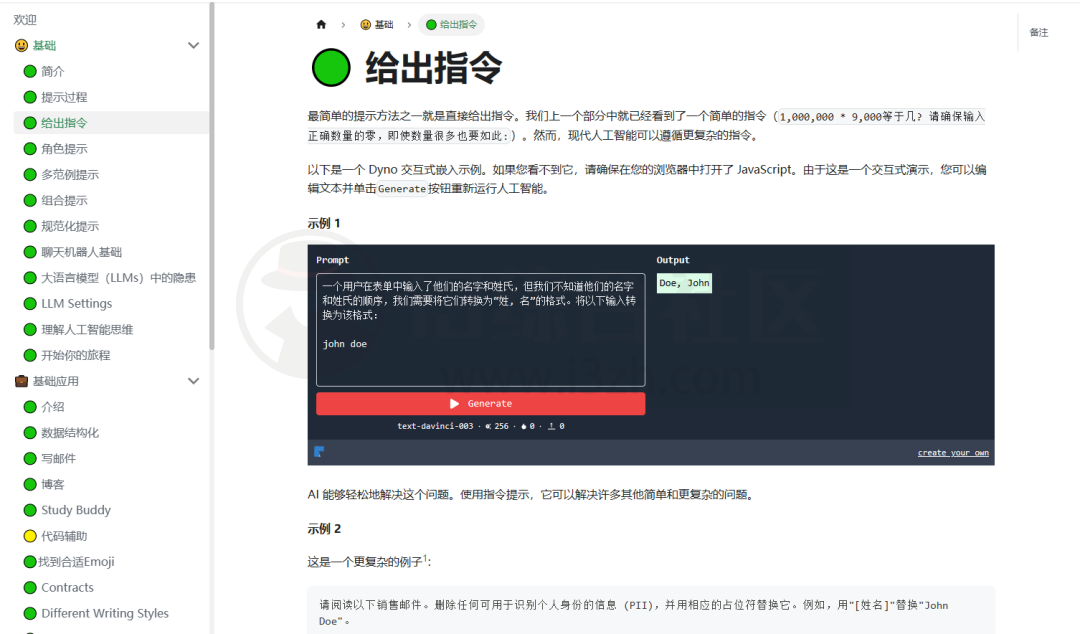The height and width of the screenshot is (634, 1080).
Task: Open the 欢迎 page in sidebar
Action: pos(25,20)
